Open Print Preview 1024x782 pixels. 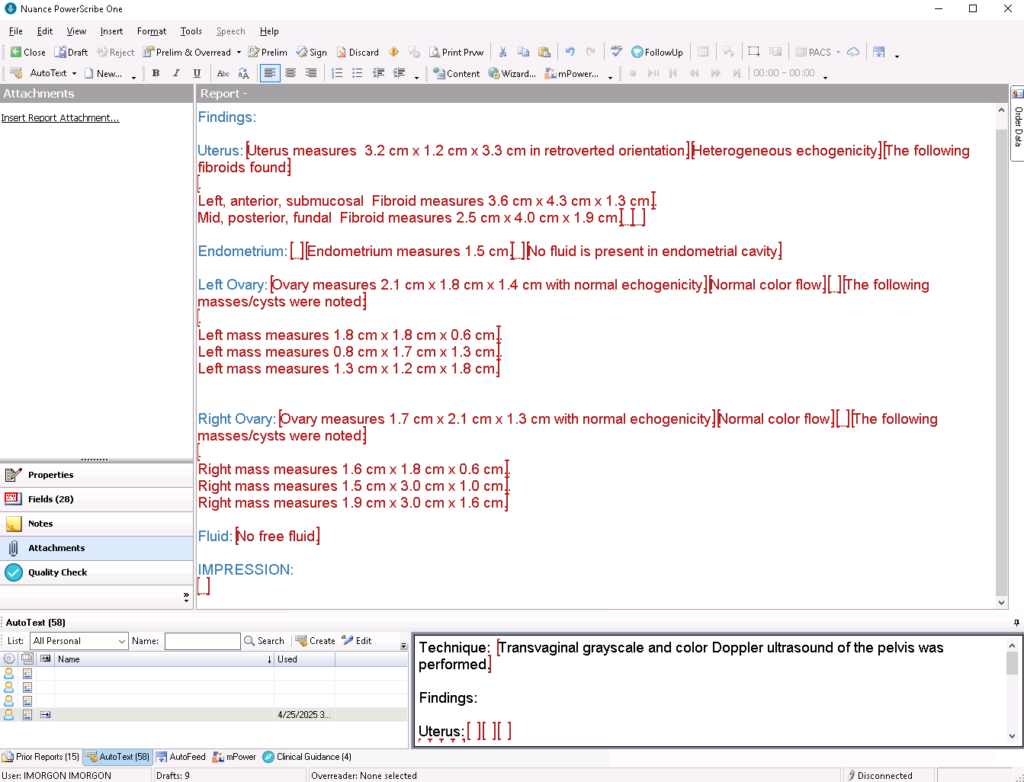coord(456,52)
